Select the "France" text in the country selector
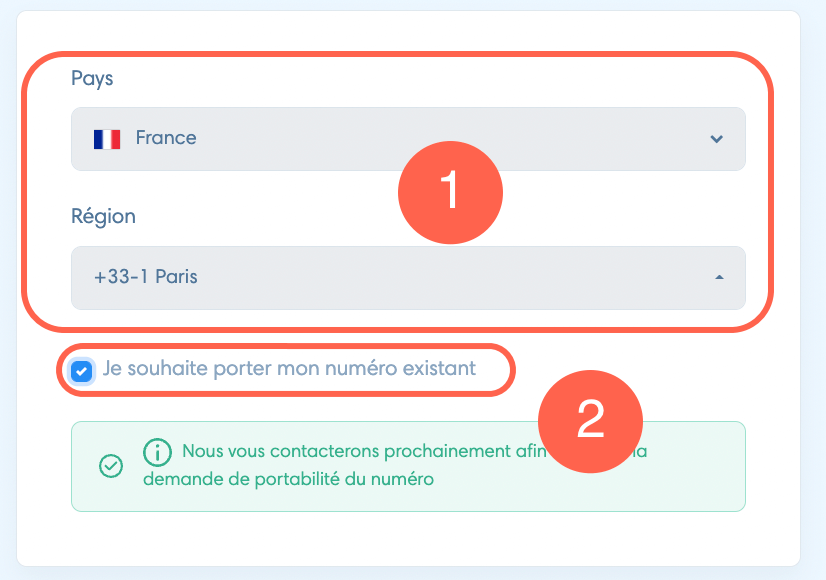The image size is (826, 580). tap(166, 138)
